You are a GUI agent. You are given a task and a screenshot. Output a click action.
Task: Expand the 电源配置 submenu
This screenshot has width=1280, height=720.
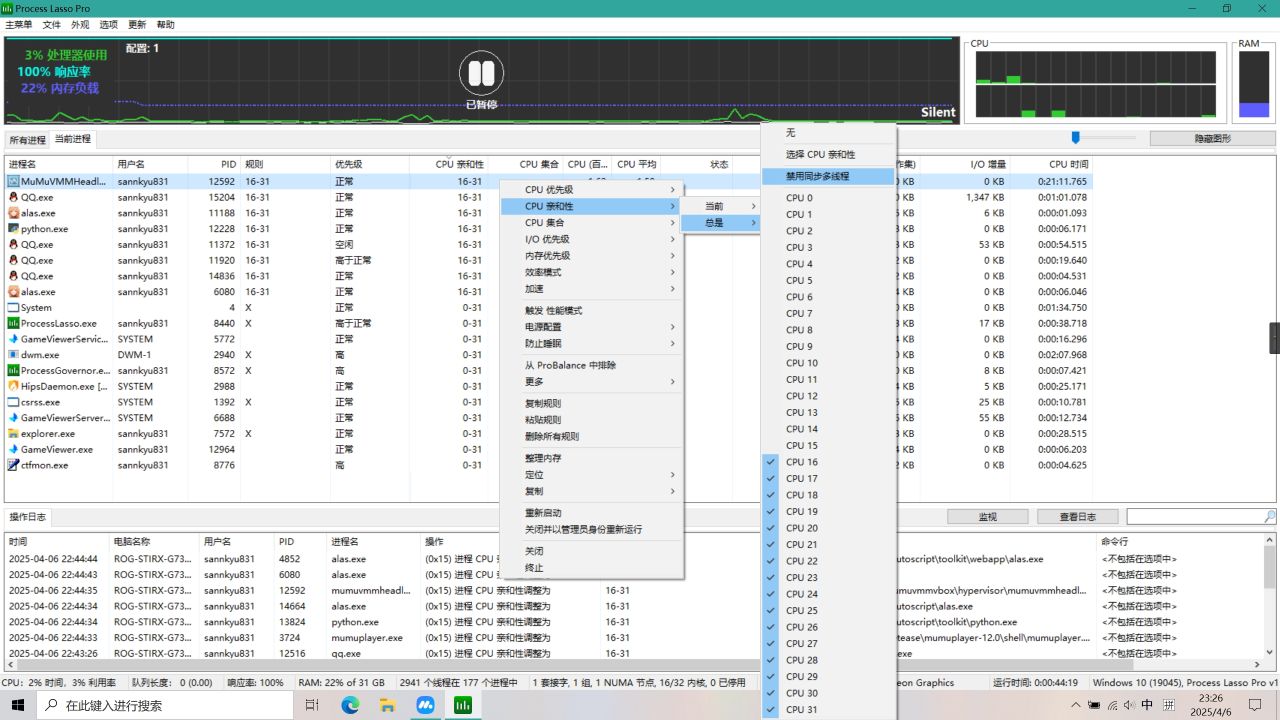tap(591, 327)
